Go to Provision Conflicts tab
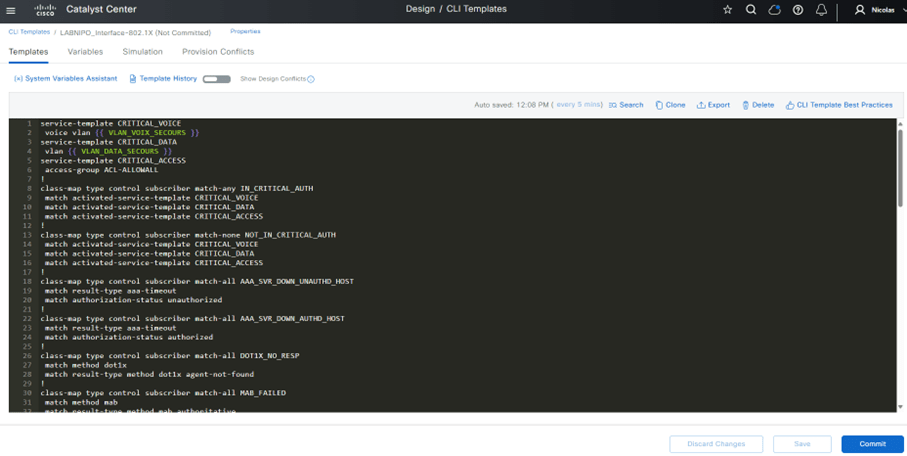The width and height of the screenshot is (907, 456). [218, 52]
